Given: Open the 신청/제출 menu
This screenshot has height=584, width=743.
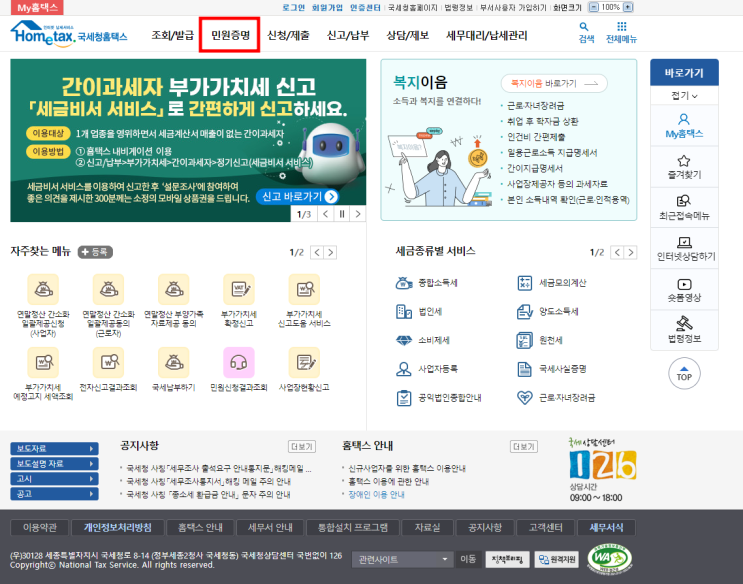Looking at the screenshot, I should pos(288,35).
